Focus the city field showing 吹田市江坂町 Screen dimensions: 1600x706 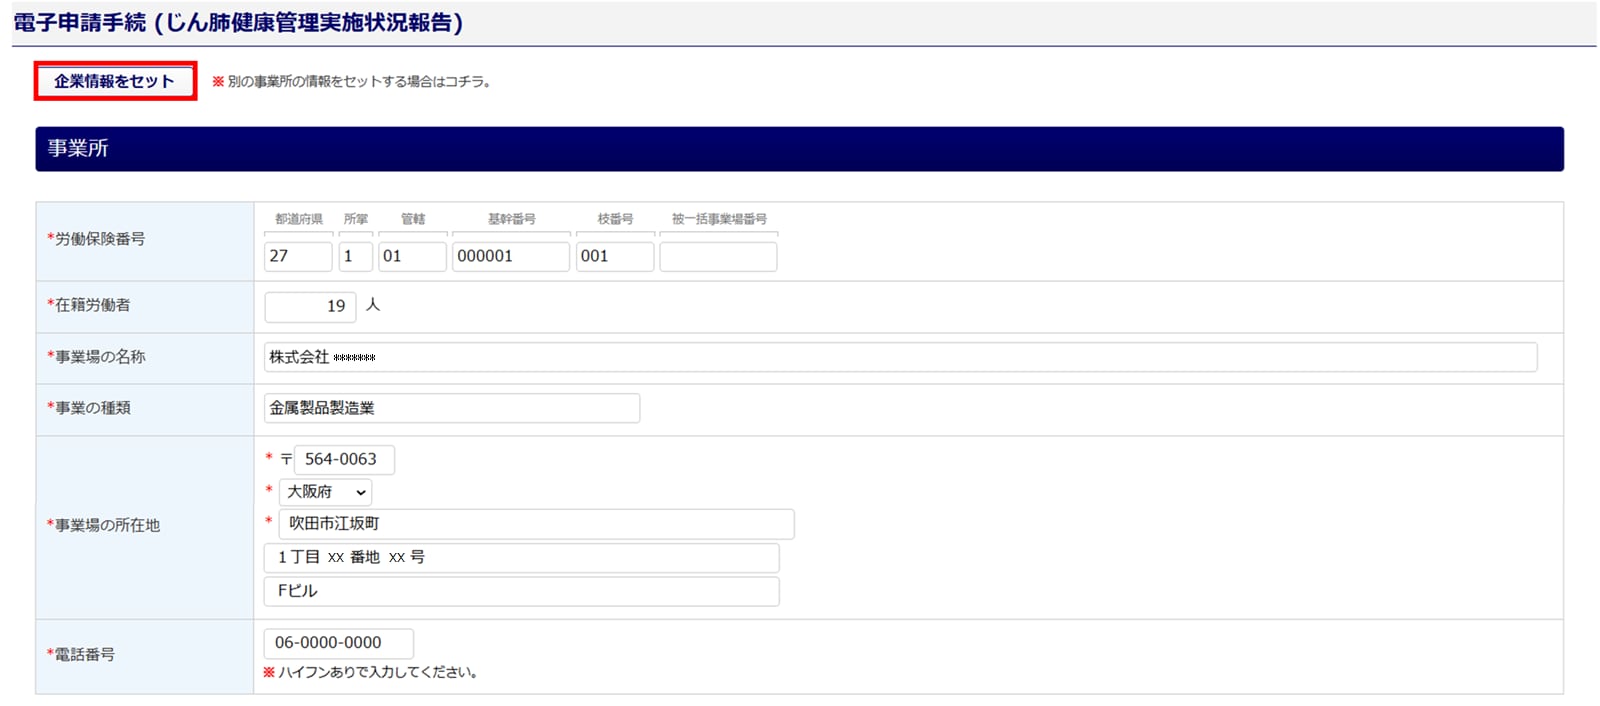click(536, 524)
